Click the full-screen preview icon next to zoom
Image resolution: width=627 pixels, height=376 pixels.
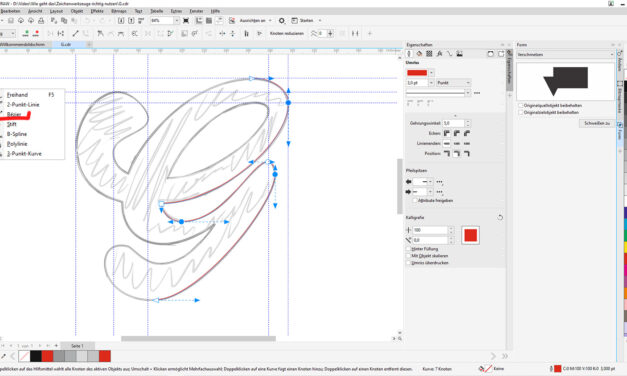coord(186,20)
